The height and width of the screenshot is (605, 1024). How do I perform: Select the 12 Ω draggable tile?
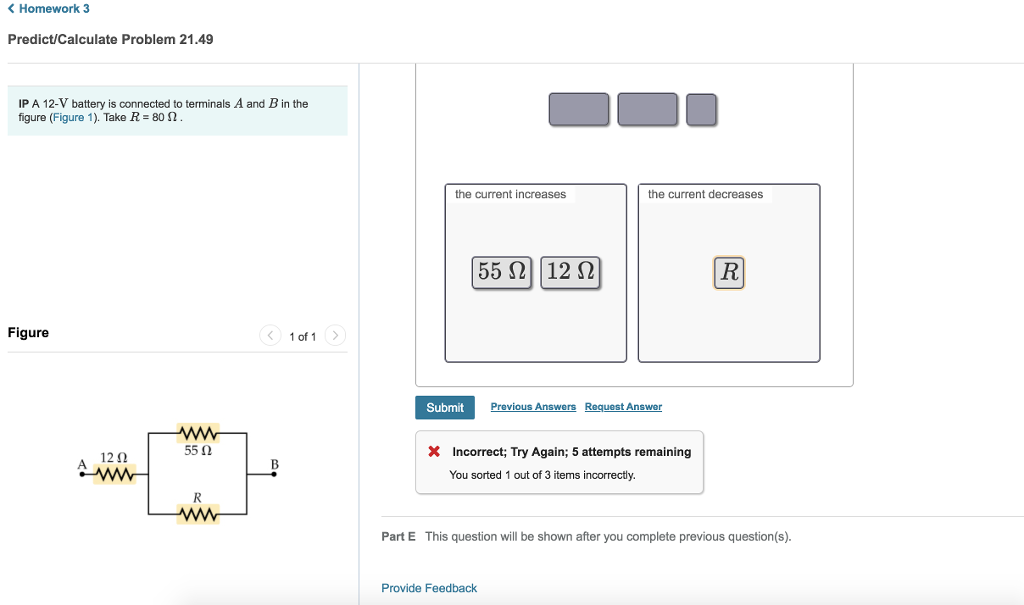coord(570,272)
